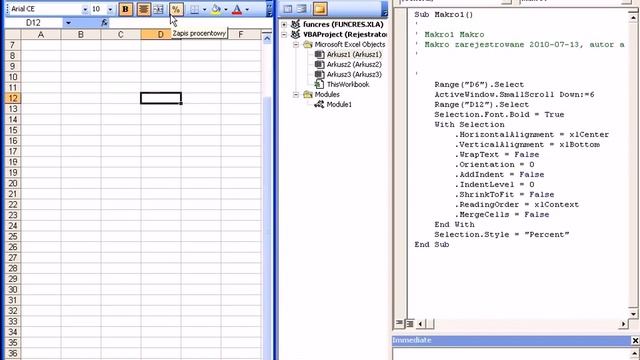This screenshot has height=360, width=640.
Task: Open the Font Color dropdown arrow
Action: 247,9
